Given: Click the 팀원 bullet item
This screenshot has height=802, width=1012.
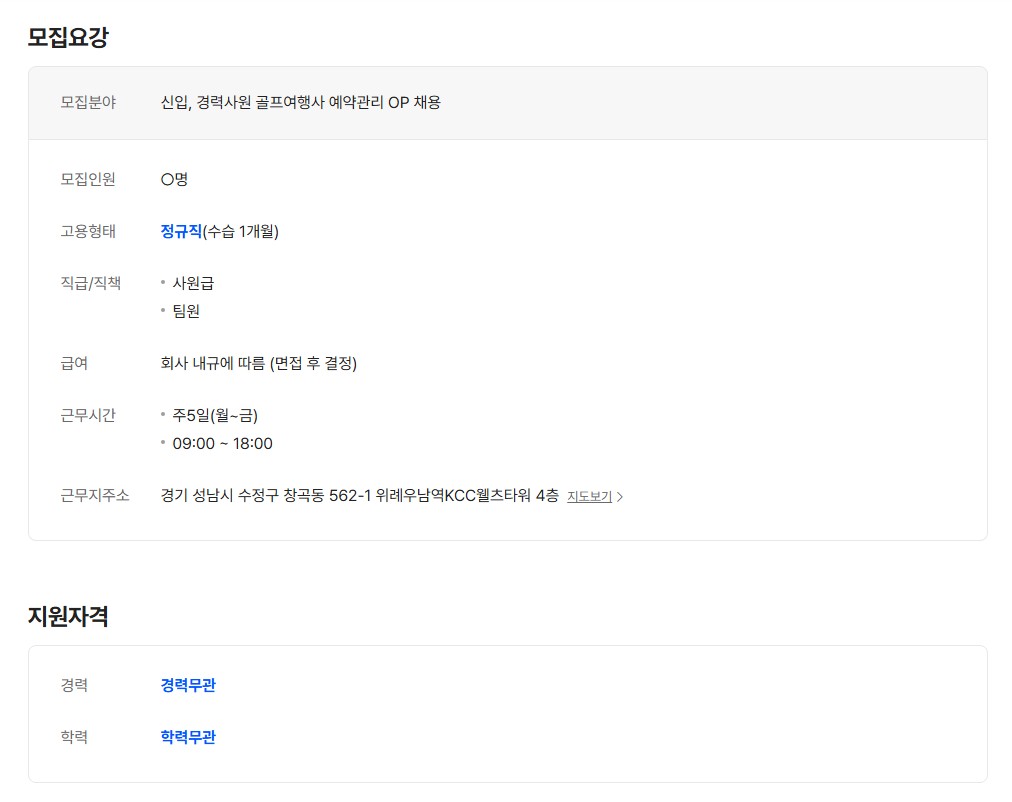Looking at the screenshot, I should (186, 311).
